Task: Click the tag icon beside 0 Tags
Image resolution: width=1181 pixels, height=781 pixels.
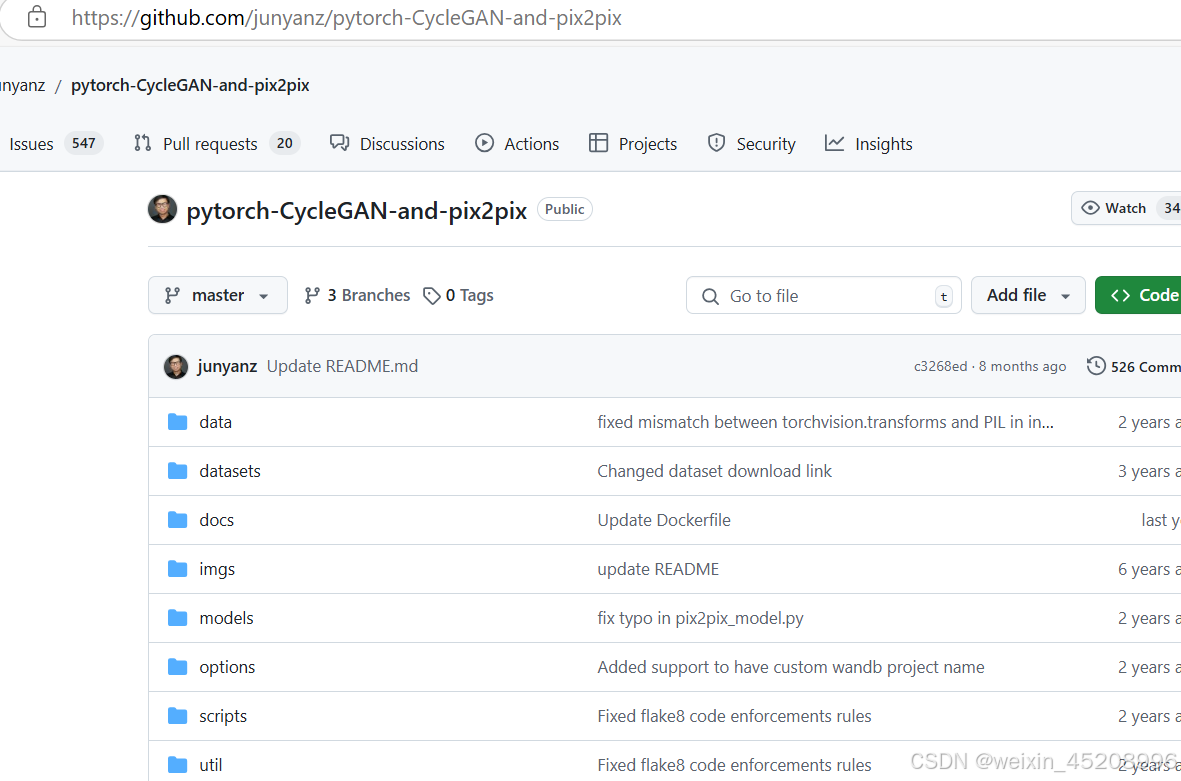Action: pos(432,296)
